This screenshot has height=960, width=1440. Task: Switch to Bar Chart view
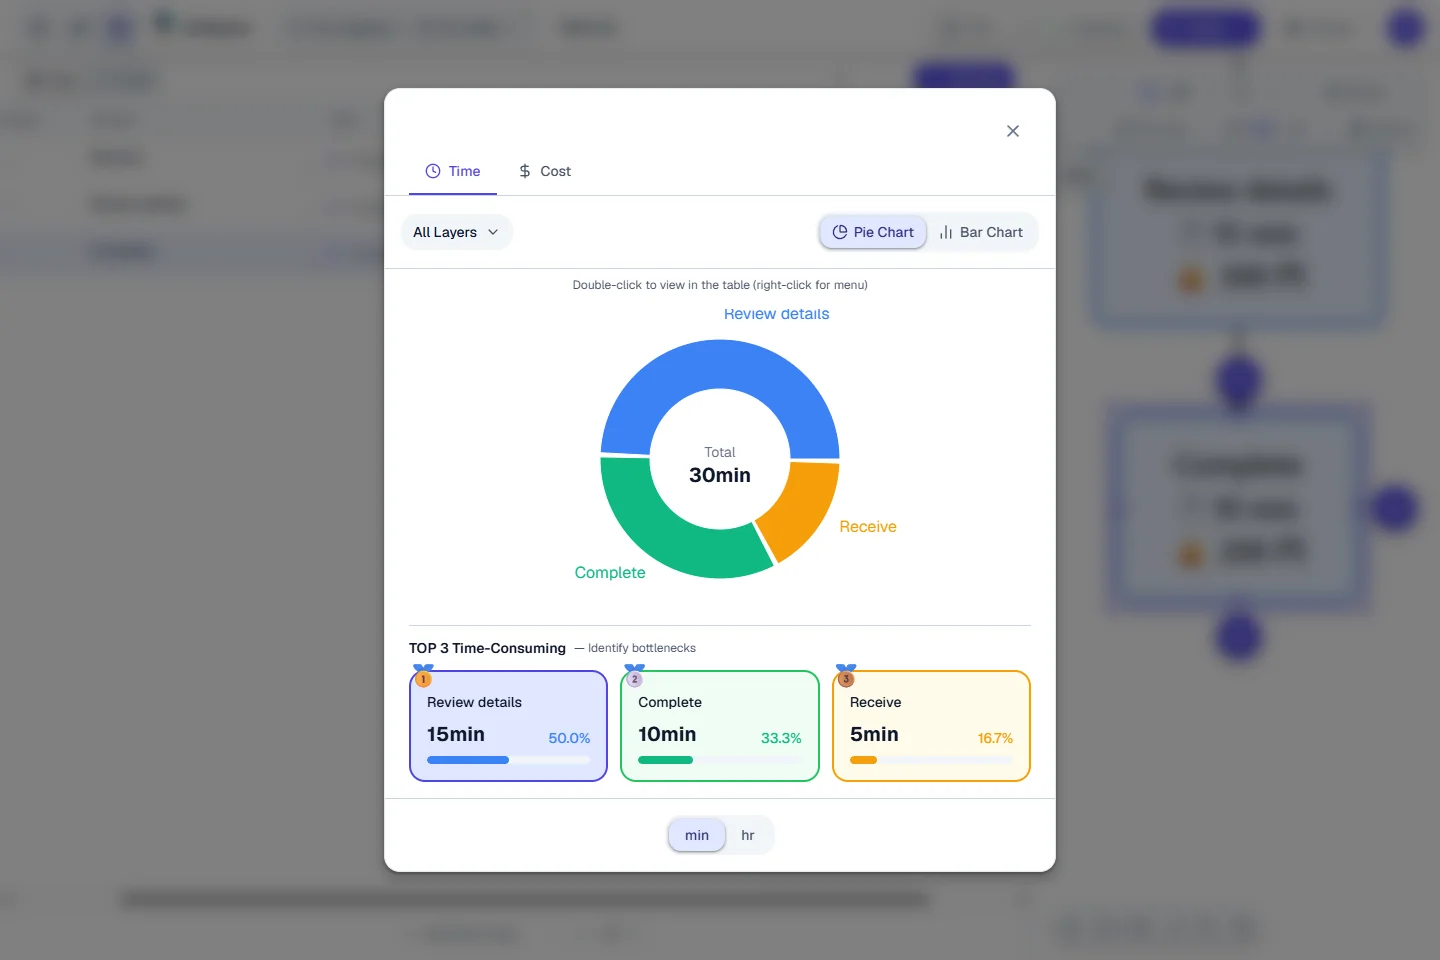point(981,232)
